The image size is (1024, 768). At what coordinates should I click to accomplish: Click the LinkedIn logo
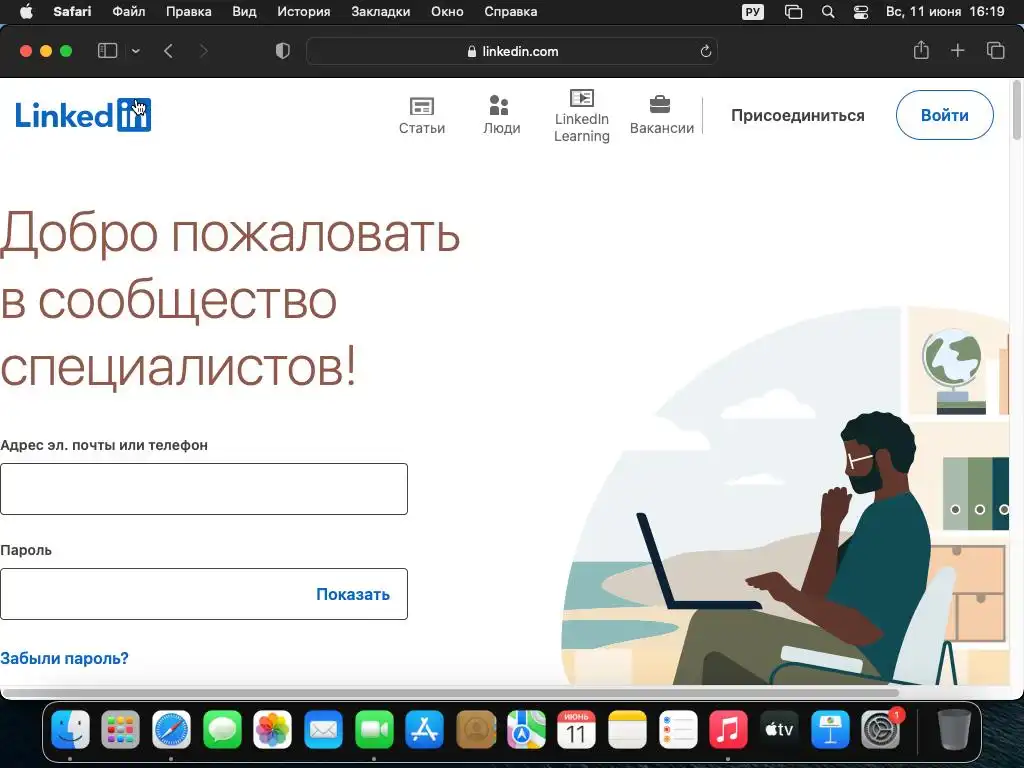coord(83,115)
